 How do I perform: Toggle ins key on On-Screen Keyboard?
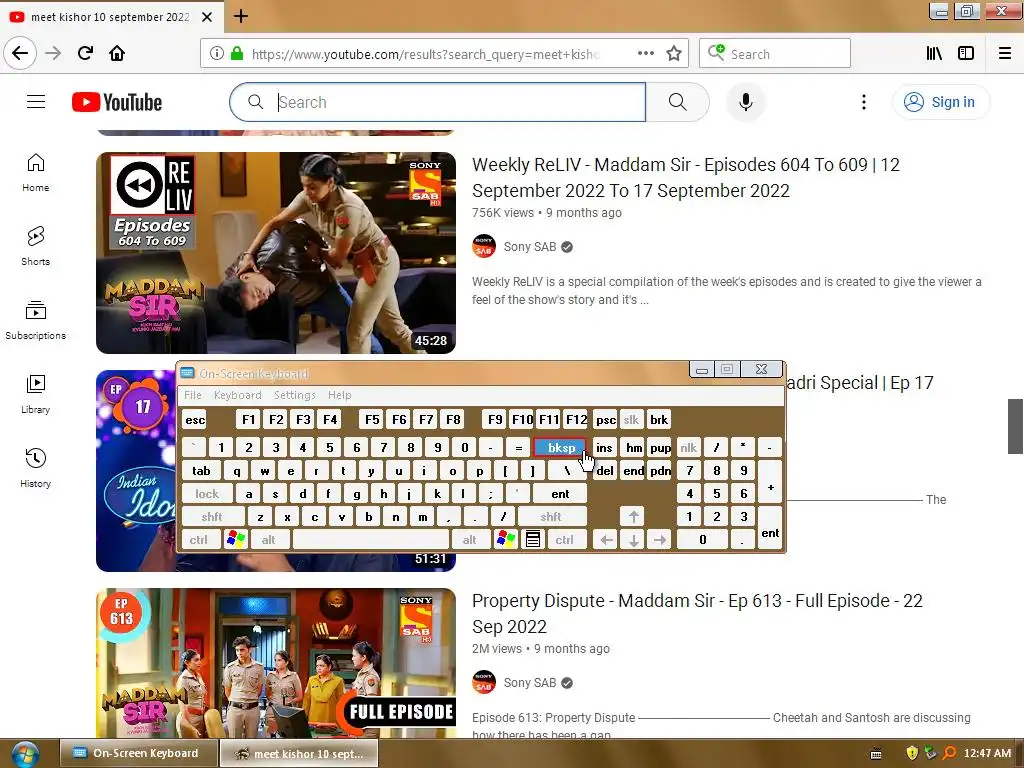pyautogui.click(x=604, y=447)
